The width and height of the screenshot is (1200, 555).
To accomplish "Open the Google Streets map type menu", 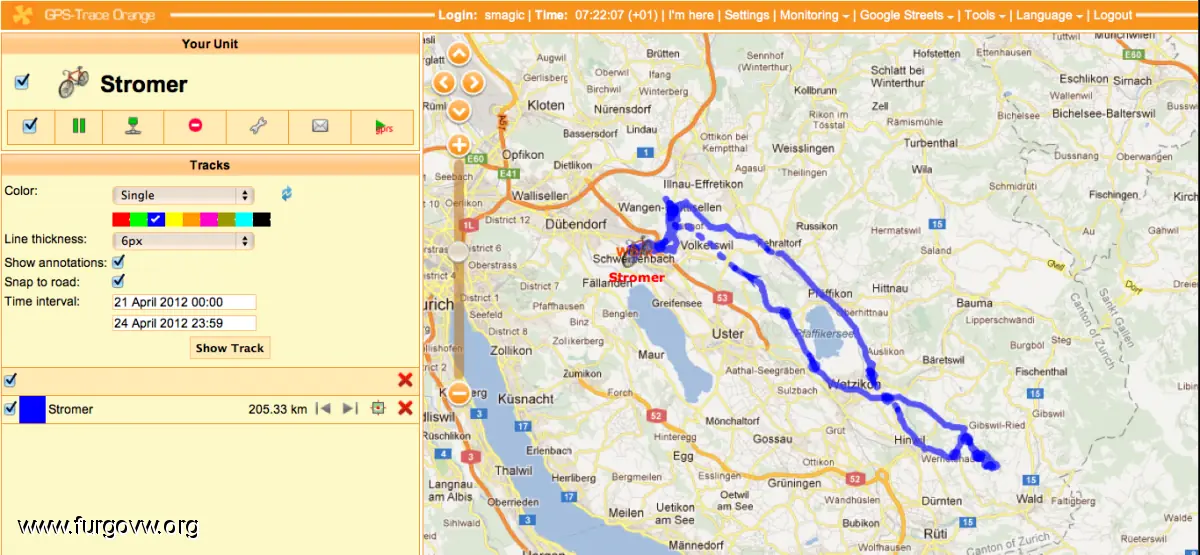I will tap(907, 15).
